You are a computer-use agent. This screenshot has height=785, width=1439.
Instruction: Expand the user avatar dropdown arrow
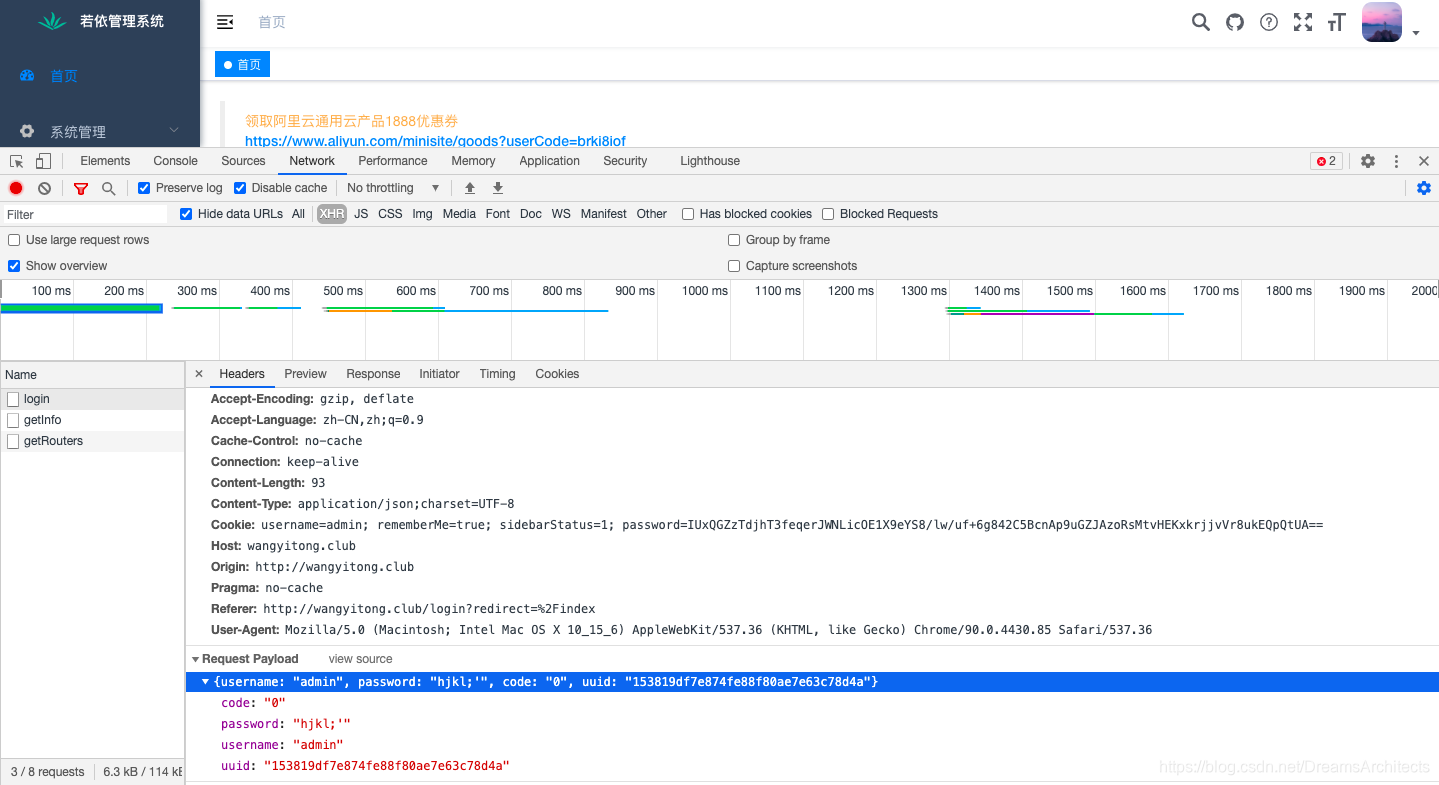pyautogui.click(x=1416, y=33)
